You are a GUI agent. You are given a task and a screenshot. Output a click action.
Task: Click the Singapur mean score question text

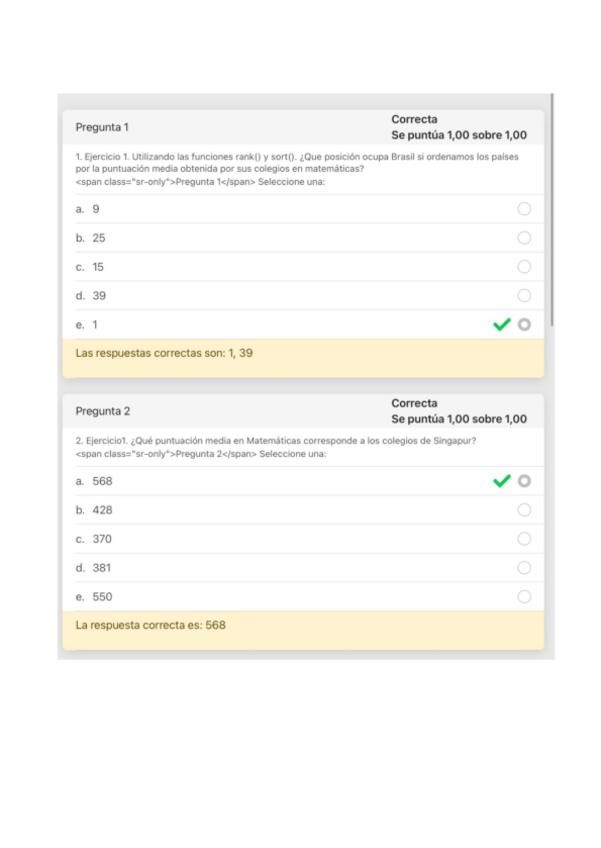click(276, 440)
